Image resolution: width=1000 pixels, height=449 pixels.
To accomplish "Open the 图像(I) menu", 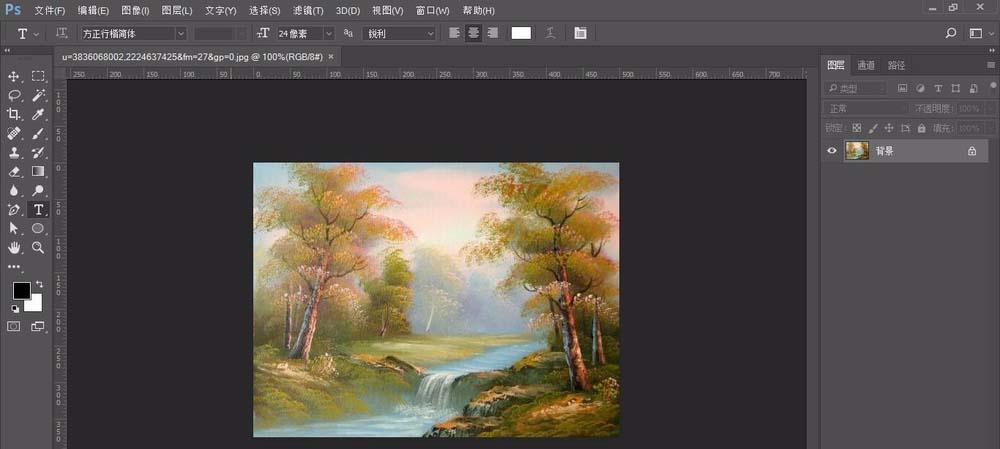I will click(135, 11).
